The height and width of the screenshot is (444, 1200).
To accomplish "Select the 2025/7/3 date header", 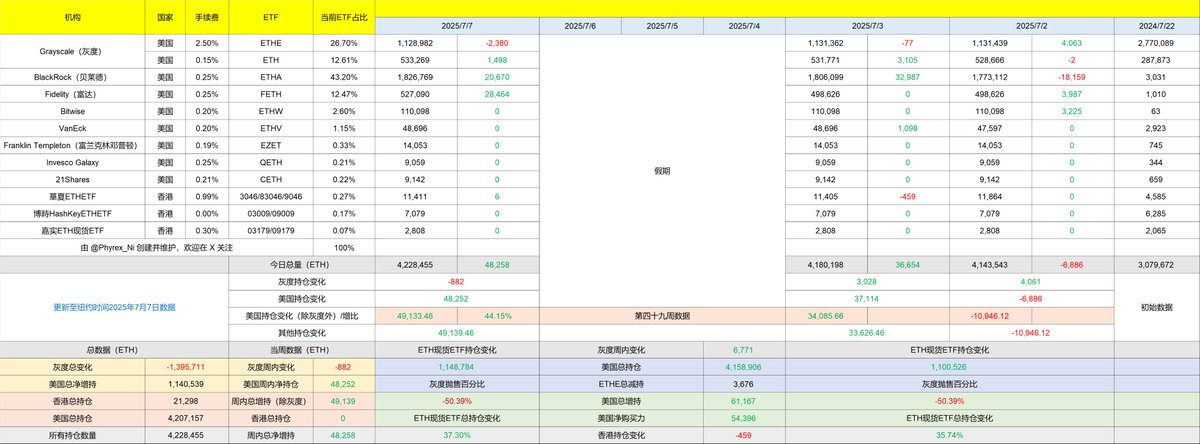I will 867,26.
